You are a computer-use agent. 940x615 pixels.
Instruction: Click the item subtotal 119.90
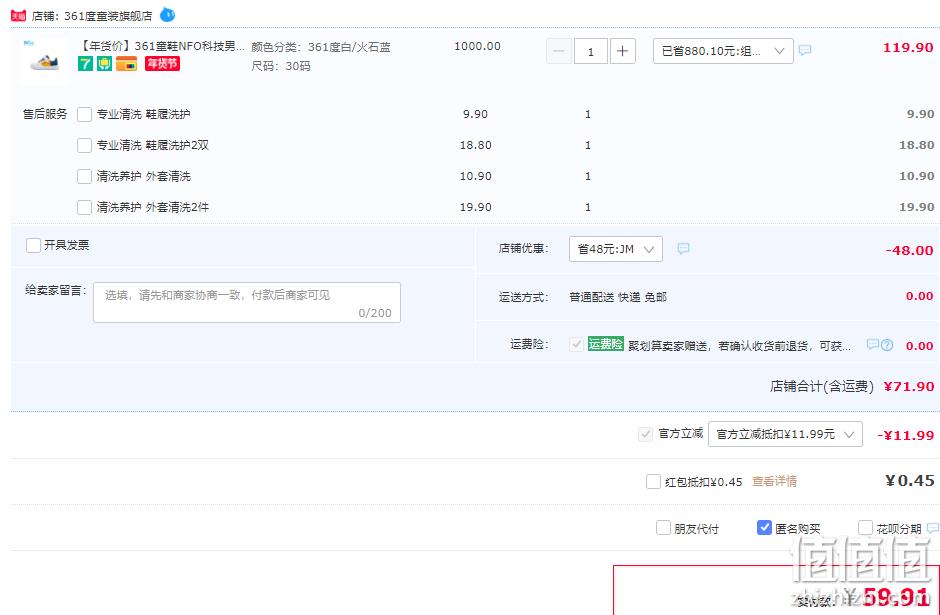[908, 47]
